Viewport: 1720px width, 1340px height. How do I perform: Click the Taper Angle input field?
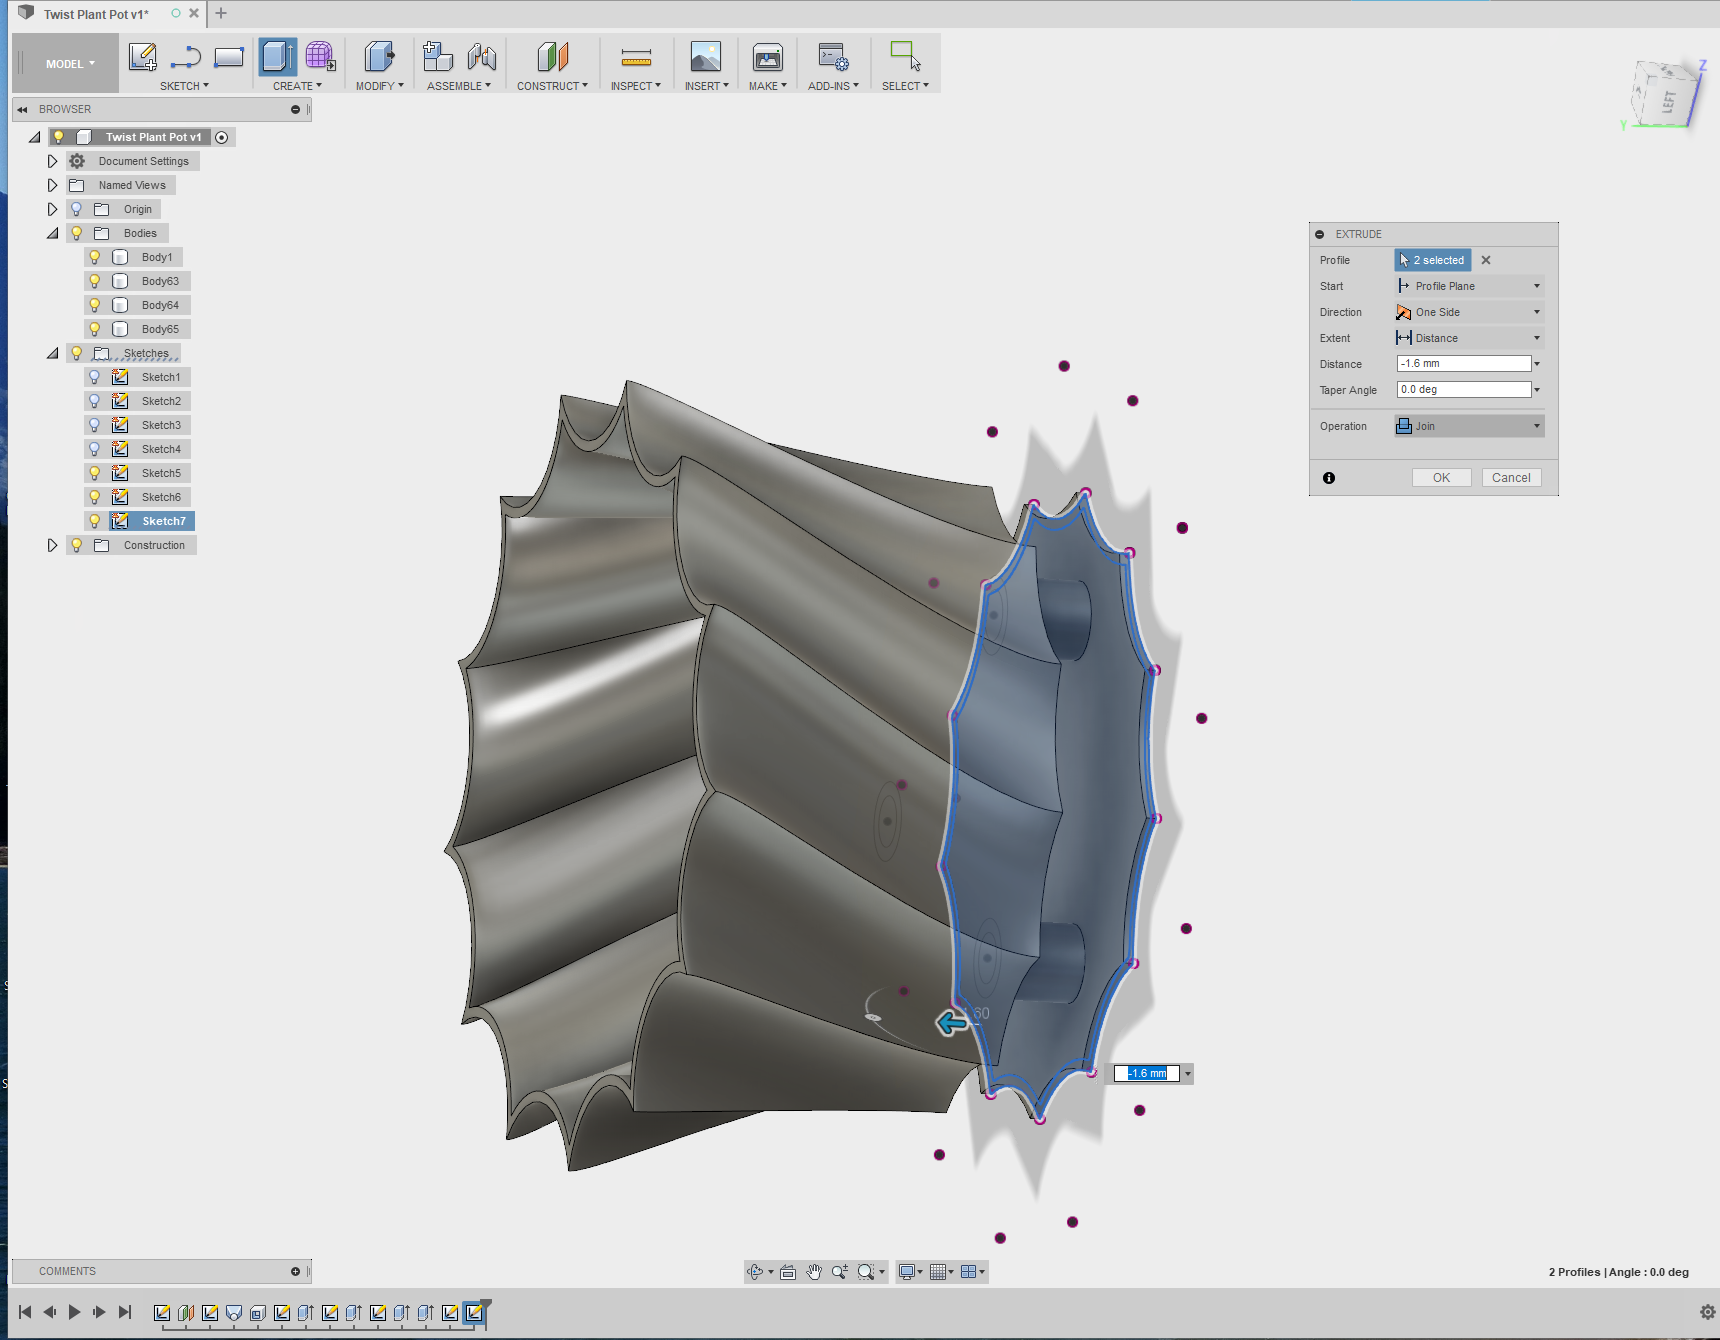pyautogui.click(x=1464, y=390)
